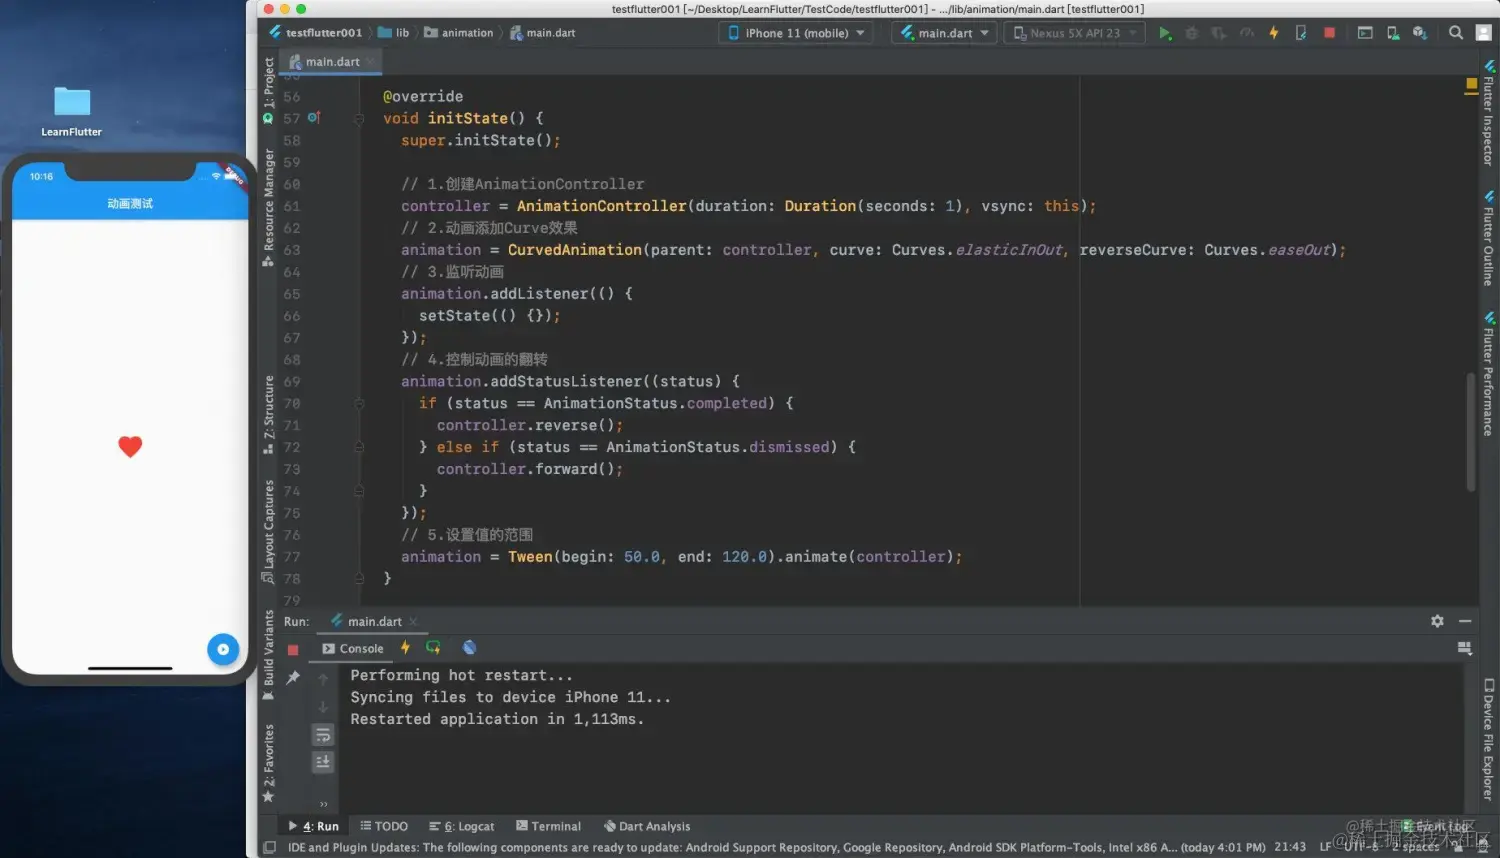This screenshot has width=1500, height=858.
Task: Click the Search Everywhere magnifier icon
Action: pyautogui.click(x=1456, y=33)
